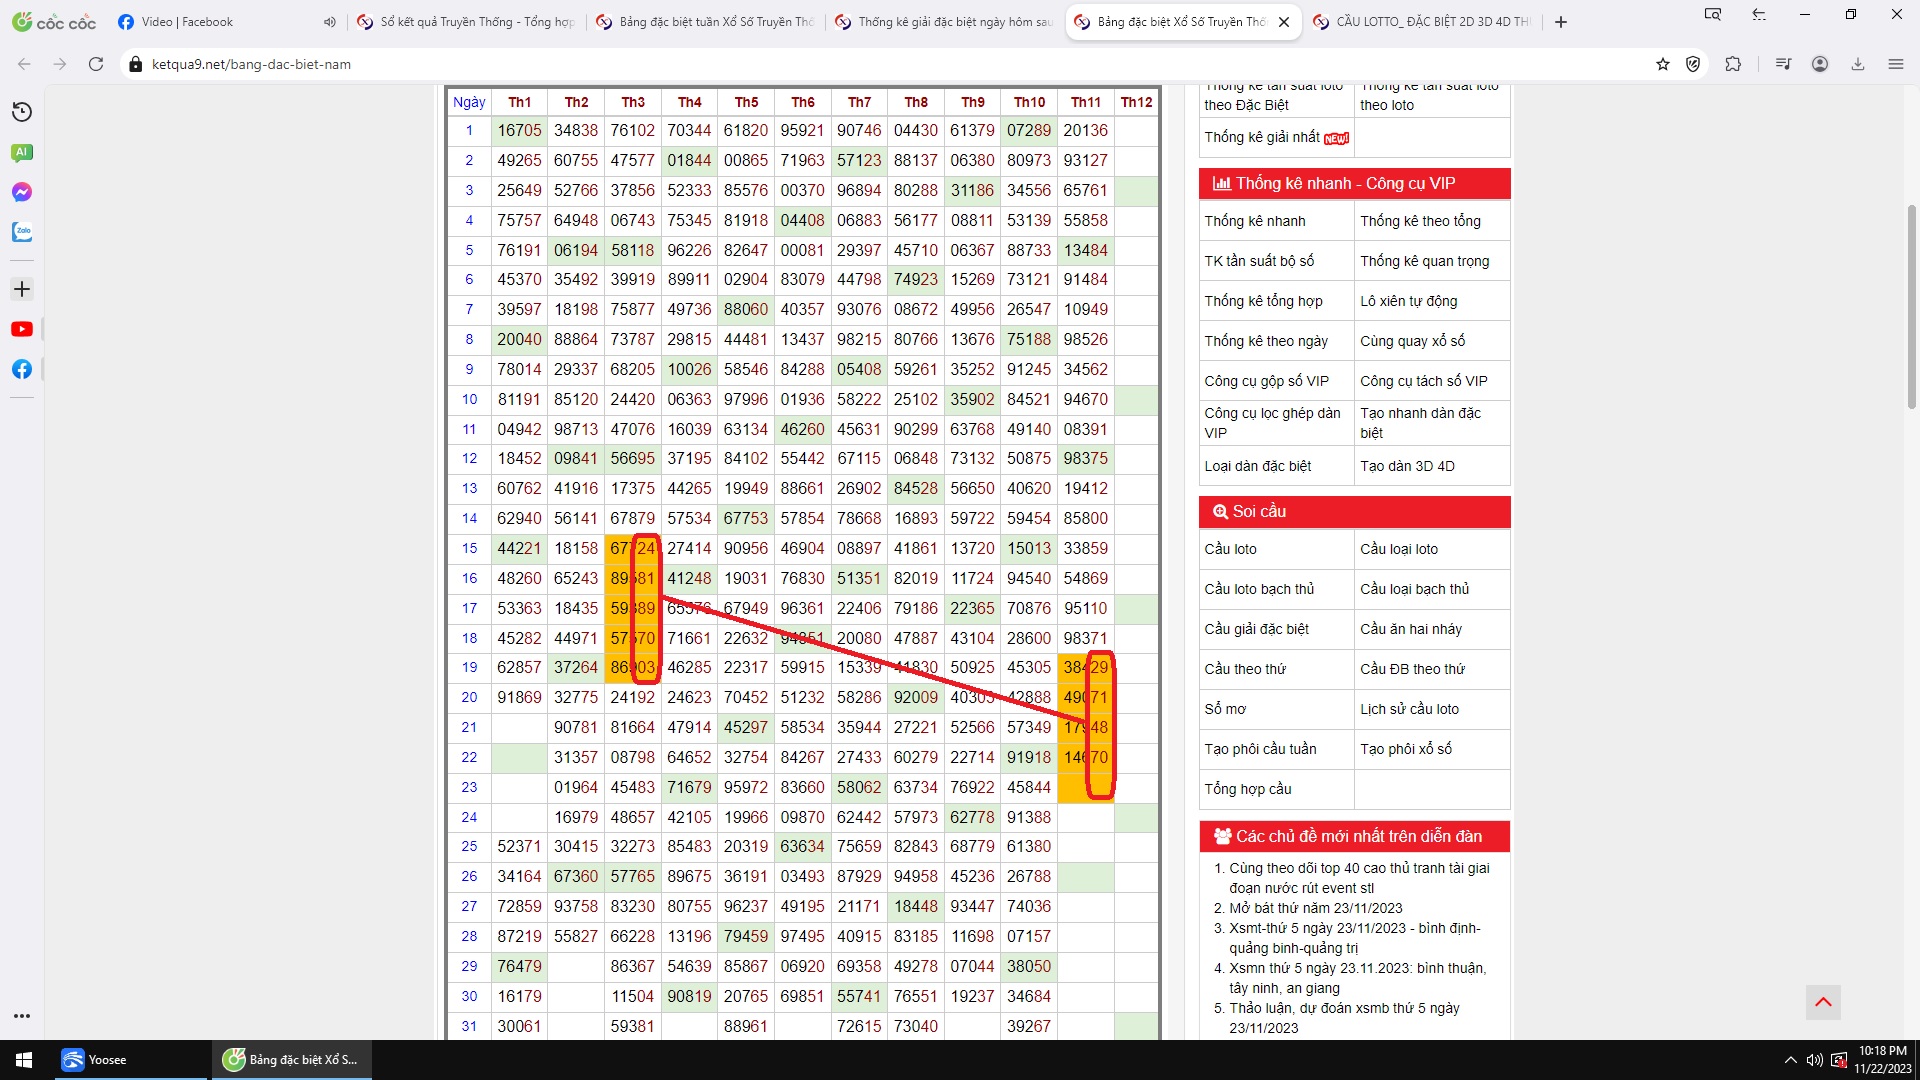Open a new tab with the plus button
The image size is (1920, 1080).
pos(1561,22)
